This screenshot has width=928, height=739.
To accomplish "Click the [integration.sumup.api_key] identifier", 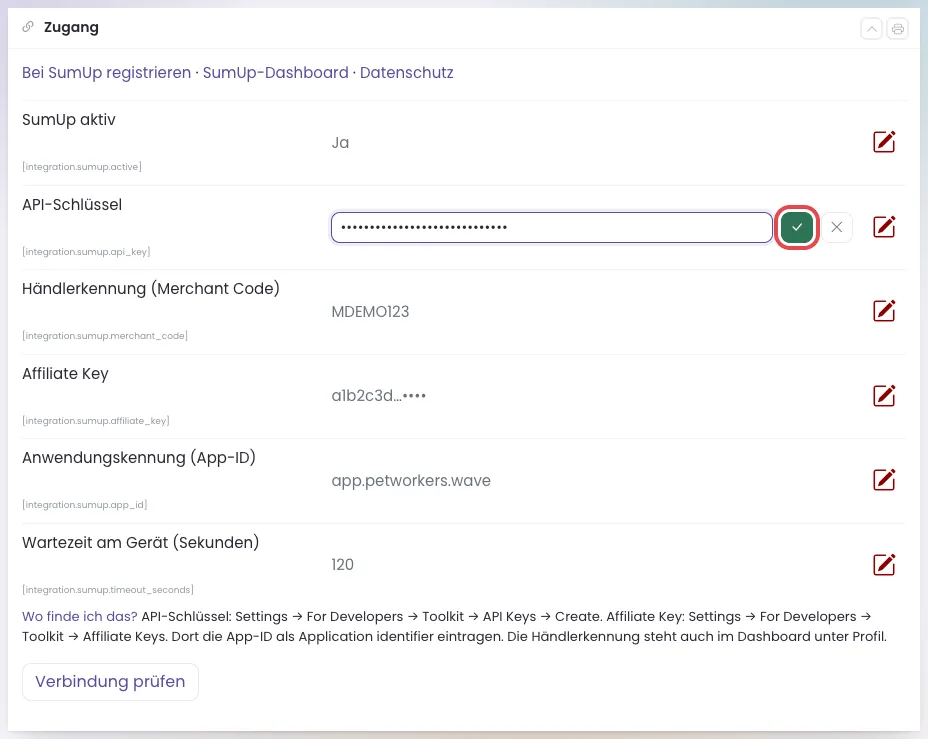I will (x=86, y=251).
